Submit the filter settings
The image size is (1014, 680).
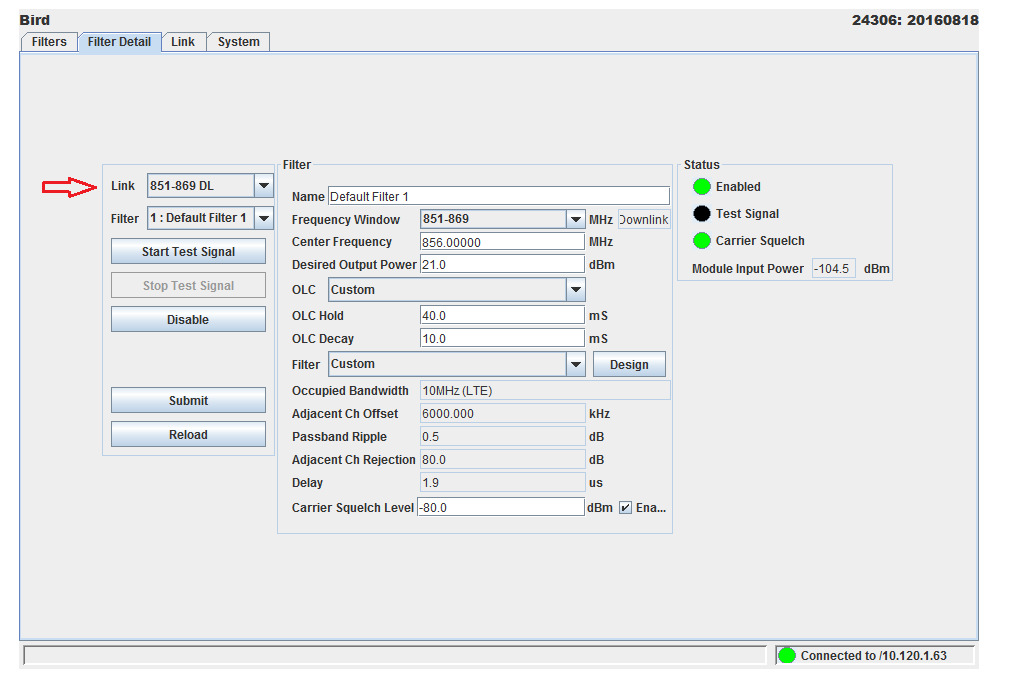[188, 401]
